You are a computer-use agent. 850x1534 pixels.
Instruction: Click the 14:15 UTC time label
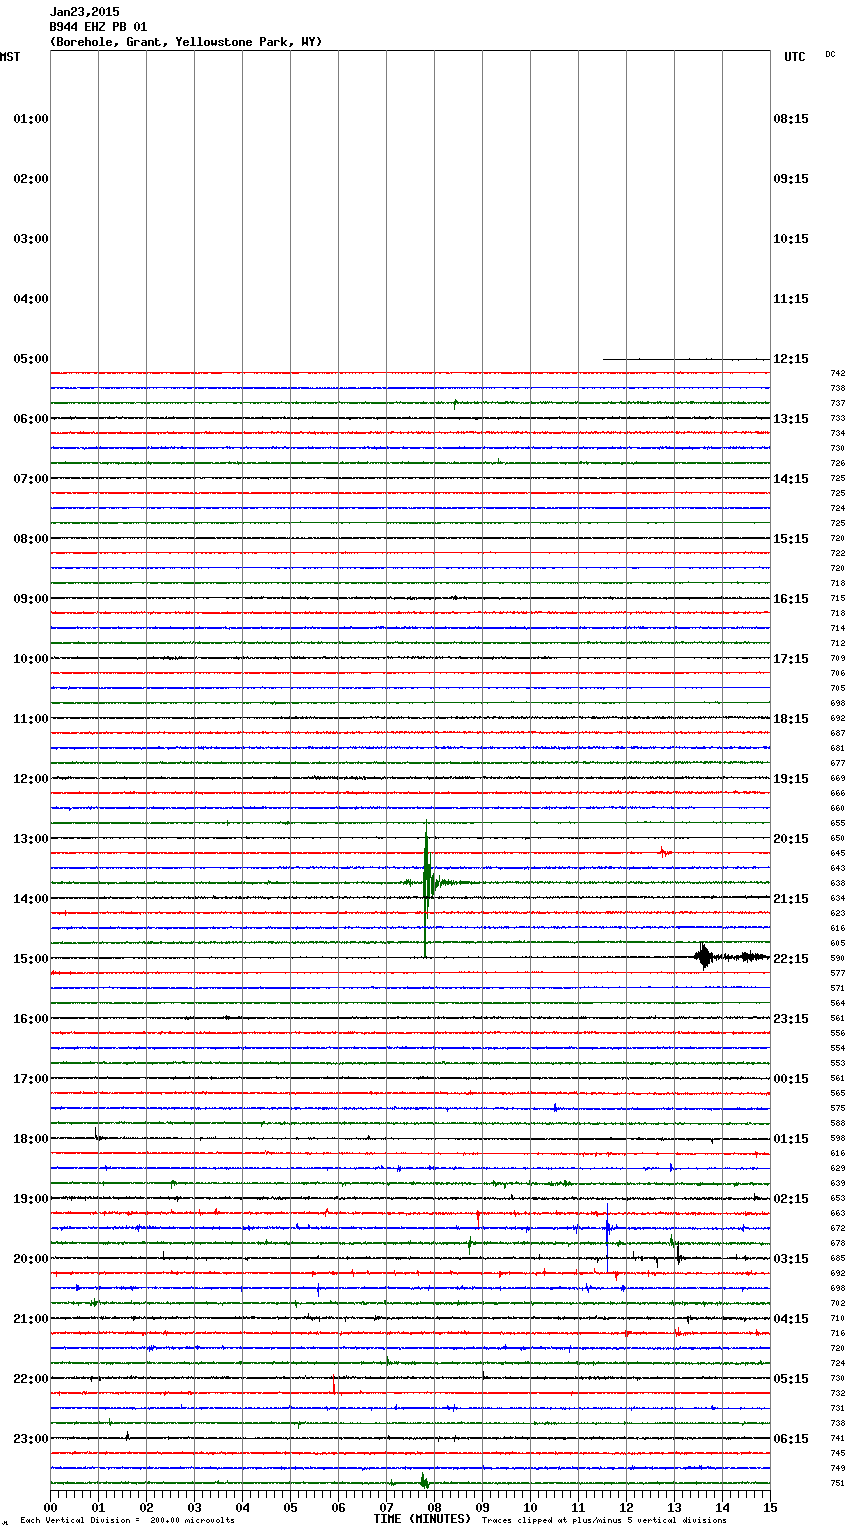pyautogui.click(x=791, y=479)
